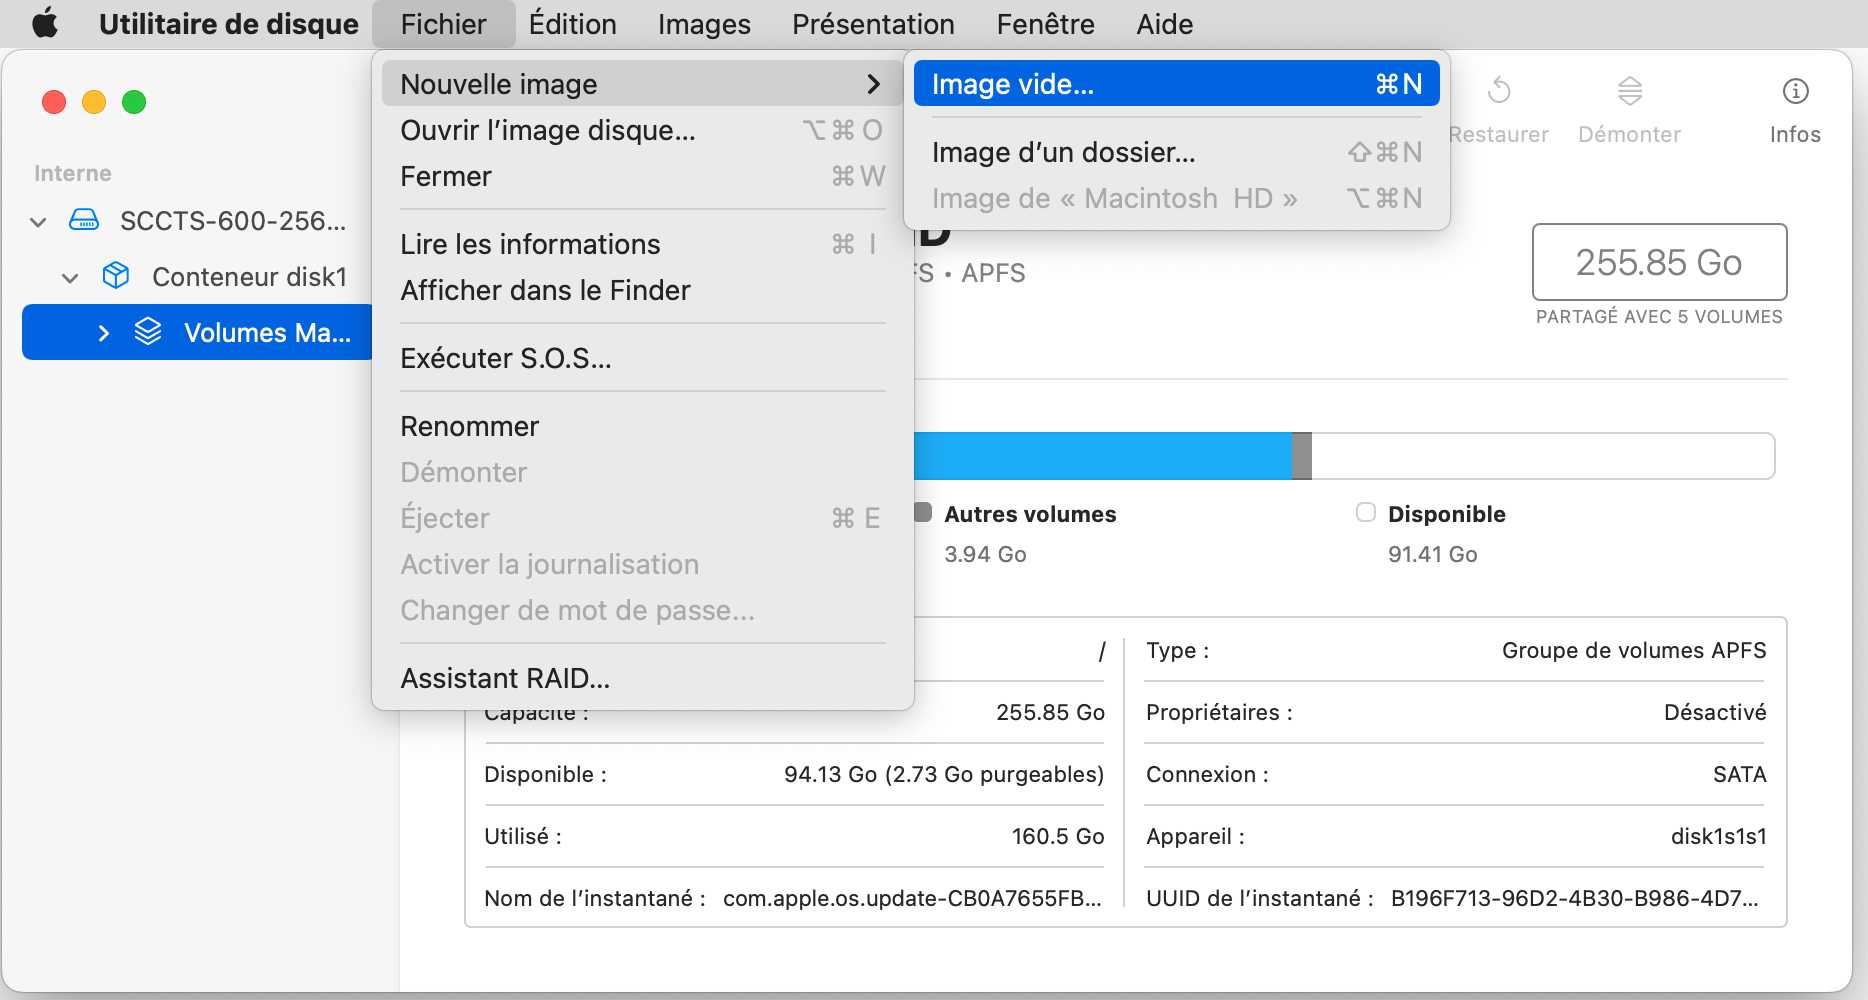The image size is (1868, 1000).
Task: Close the Fichier menu in menu bar
Action: pyautogui.click(x=443, y=23)
